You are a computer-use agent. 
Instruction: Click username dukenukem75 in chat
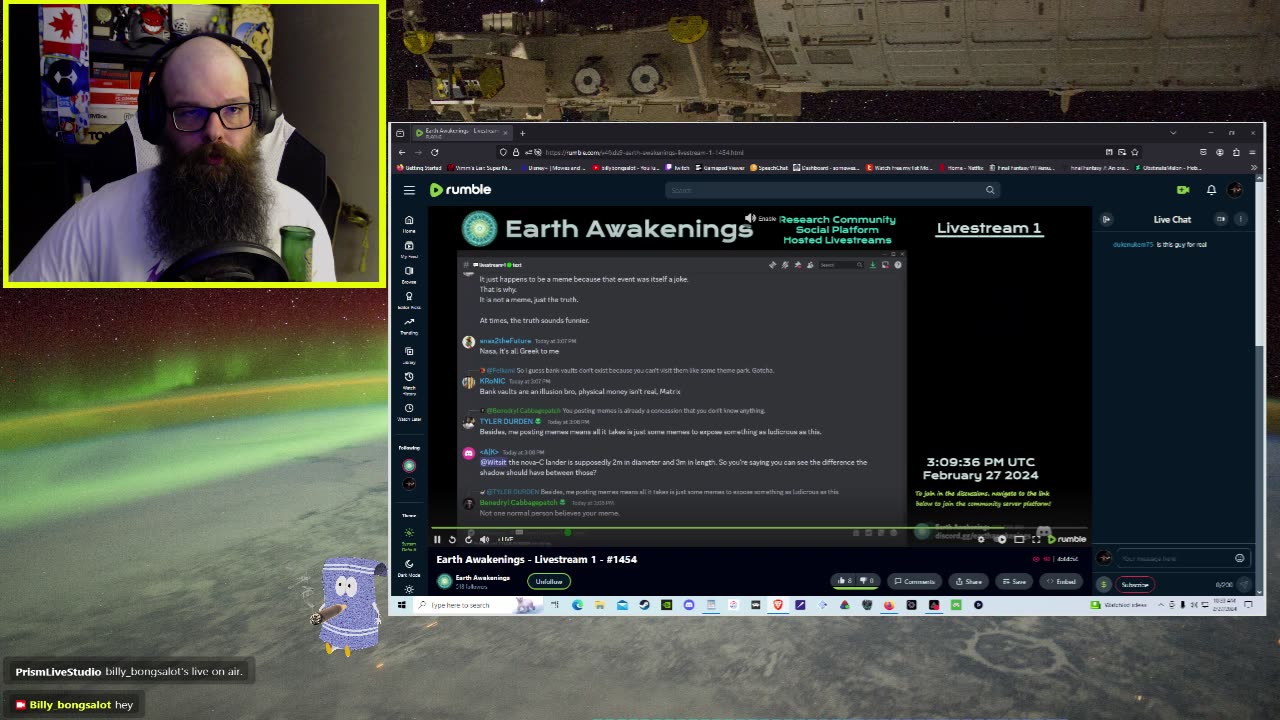click(1133, 245)
